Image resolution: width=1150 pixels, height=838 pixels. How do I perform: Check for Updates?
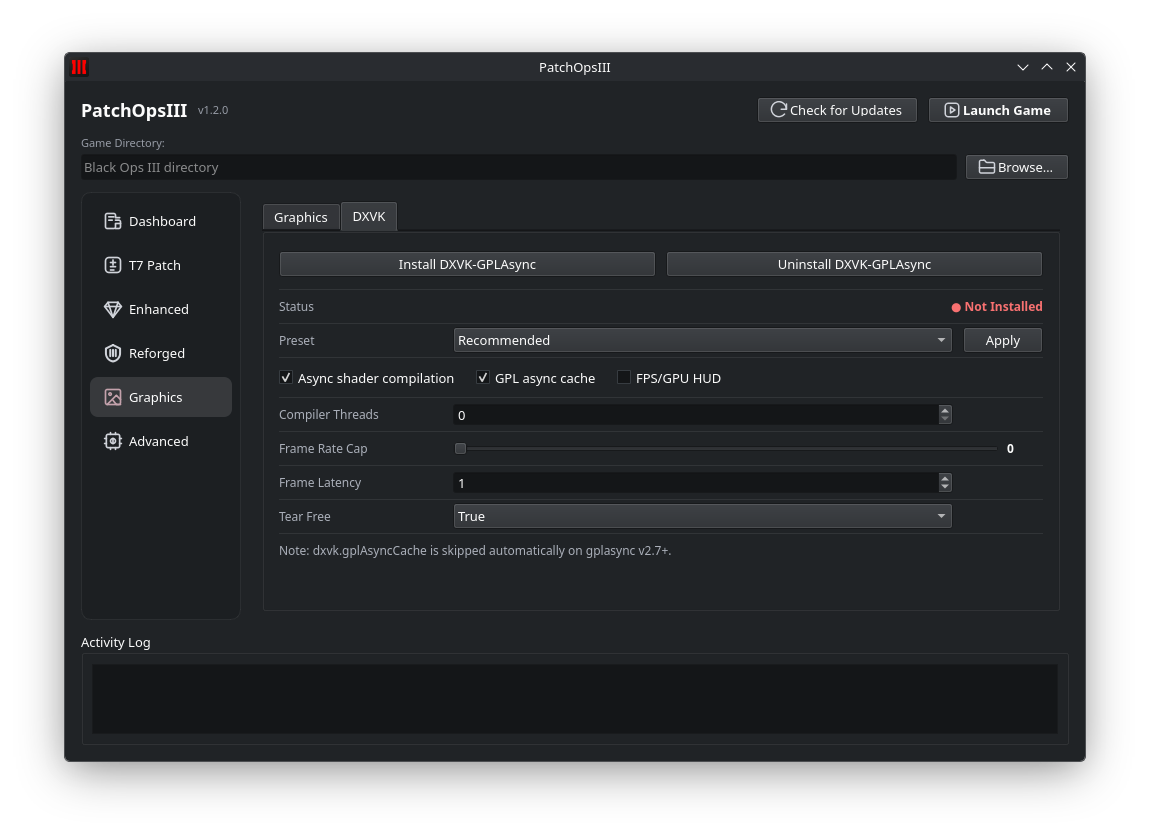click(x=837, y=110)
